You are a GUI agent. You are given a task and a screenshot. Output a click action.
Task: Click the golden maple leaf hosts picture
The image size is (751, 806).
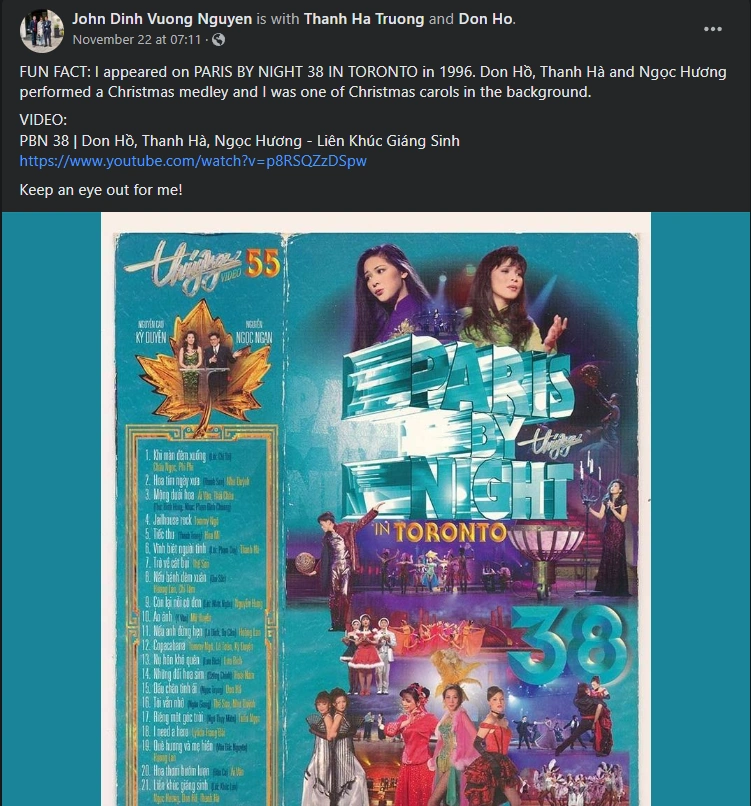coord(202,364)
